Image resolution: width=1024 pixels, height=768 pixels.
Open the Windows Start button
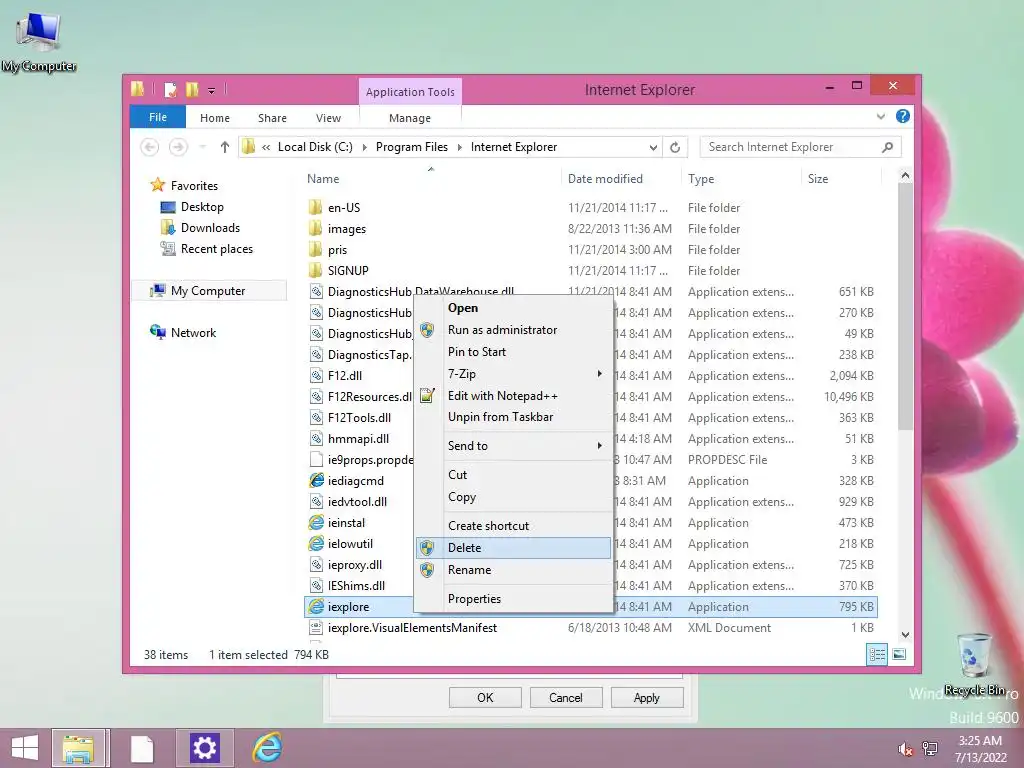point(25,748)
